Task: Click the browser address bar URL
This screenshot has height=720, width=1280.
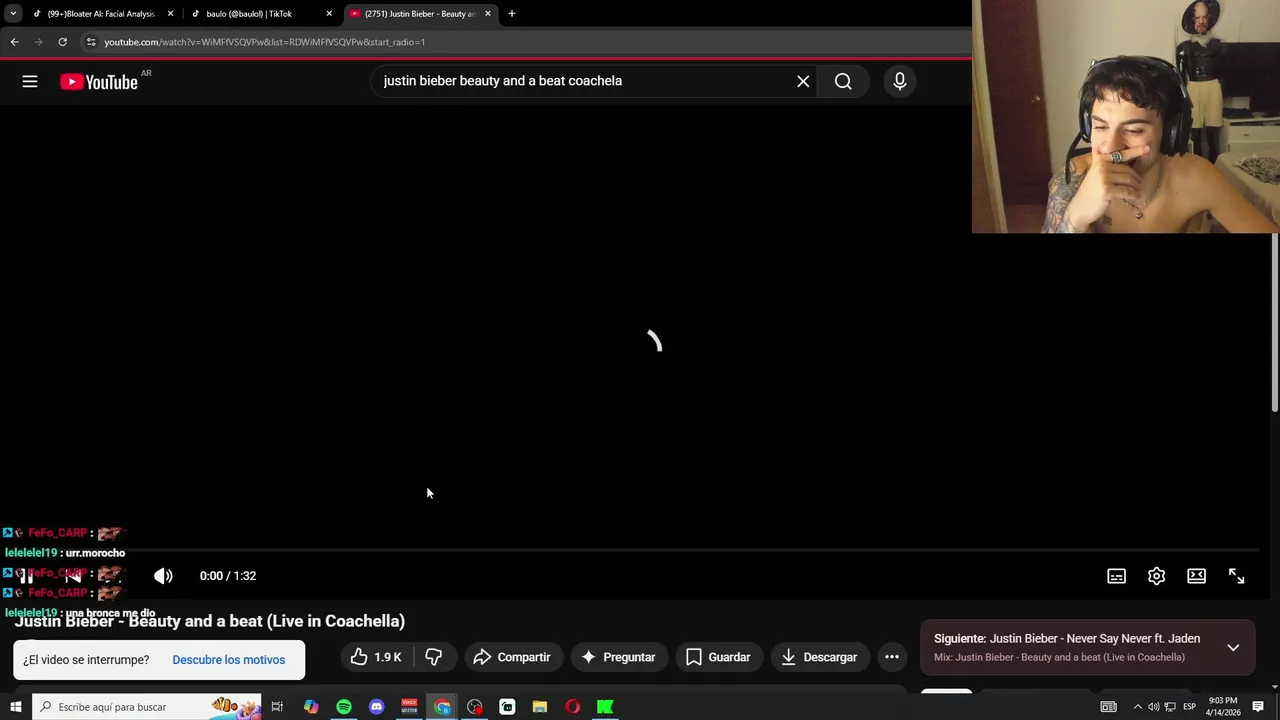Action: pyautogui.click(x=265, y=42)
